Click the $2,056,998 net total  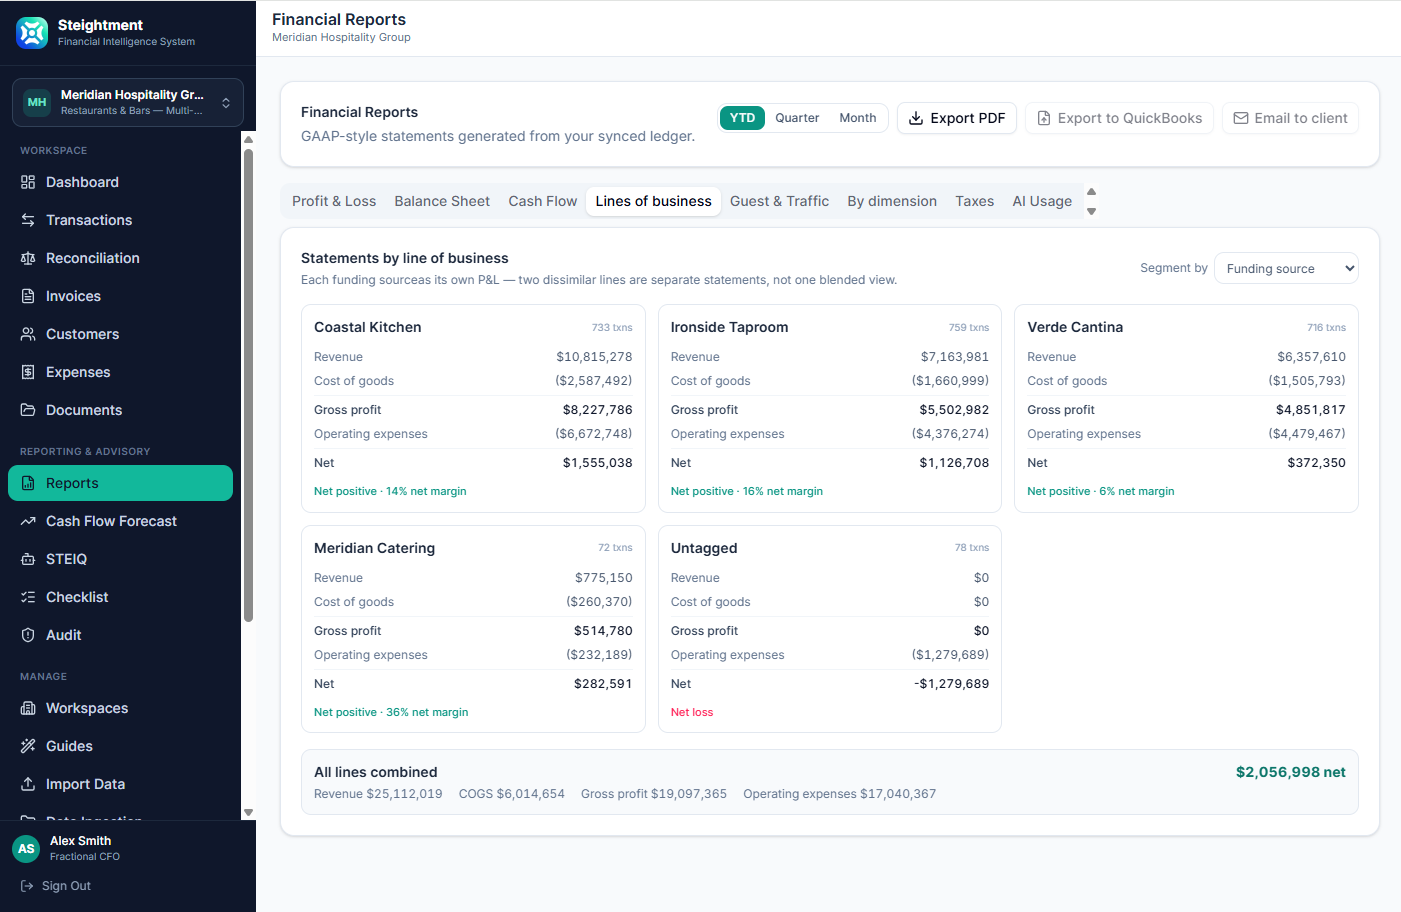click(1290, 772)
